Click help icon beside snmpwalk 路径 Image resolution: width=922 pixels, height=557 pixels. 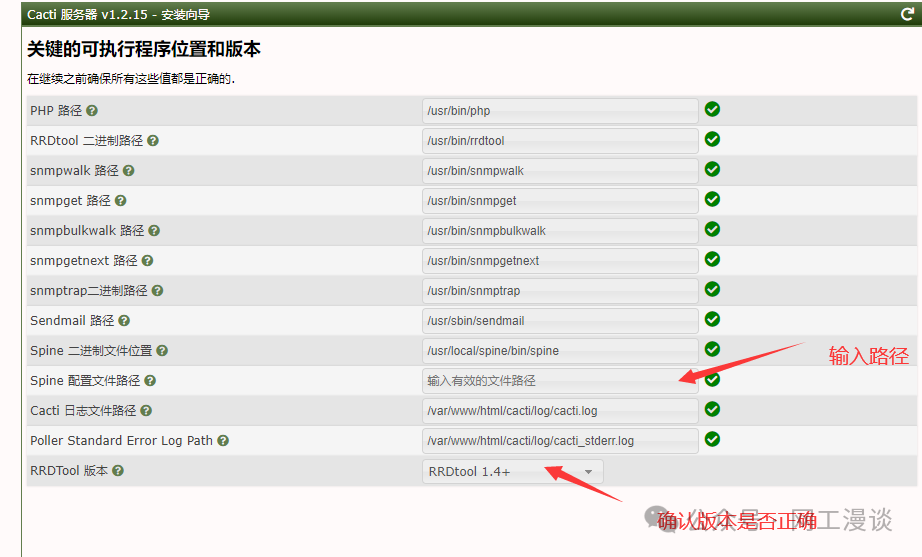pyautogui.click(x=129, y=171)
